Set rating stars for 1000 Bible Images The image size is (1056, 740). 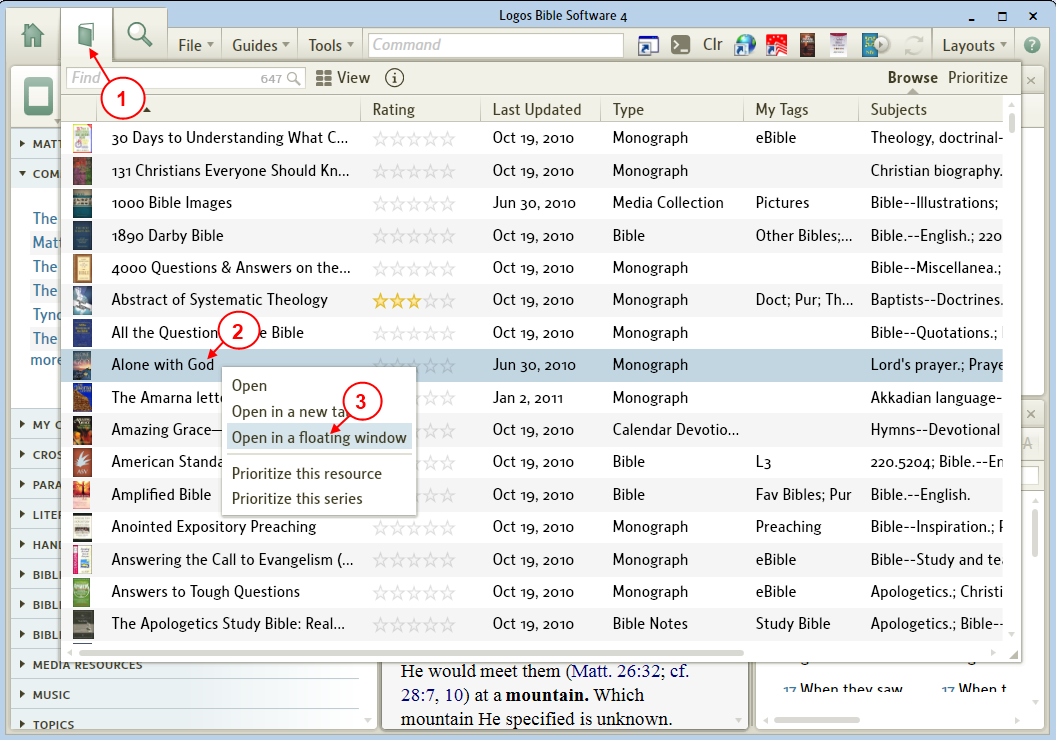[414, 203]
